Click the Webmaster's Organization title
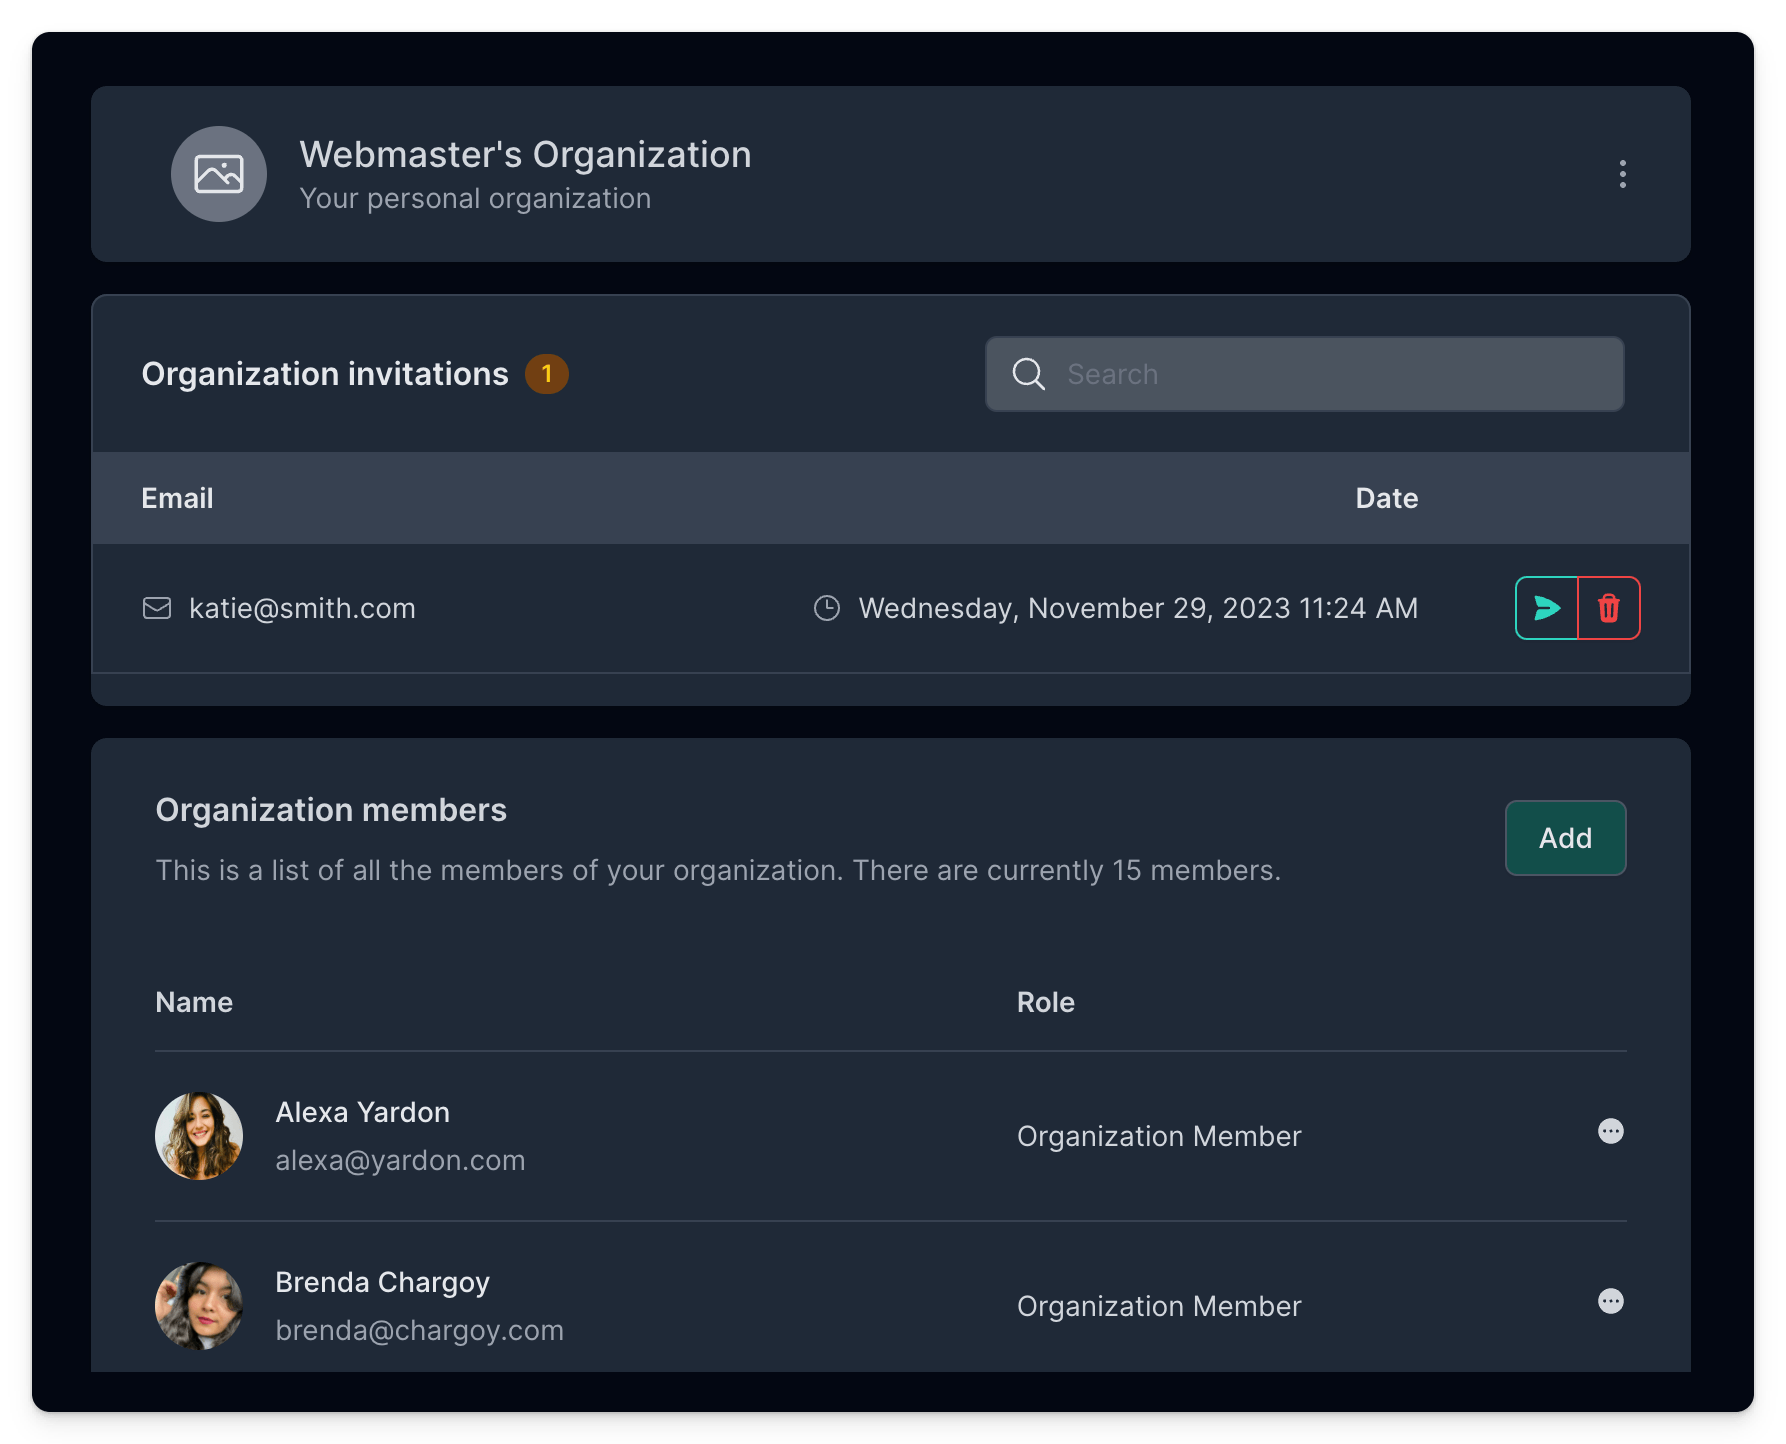 tap(525, 155)
